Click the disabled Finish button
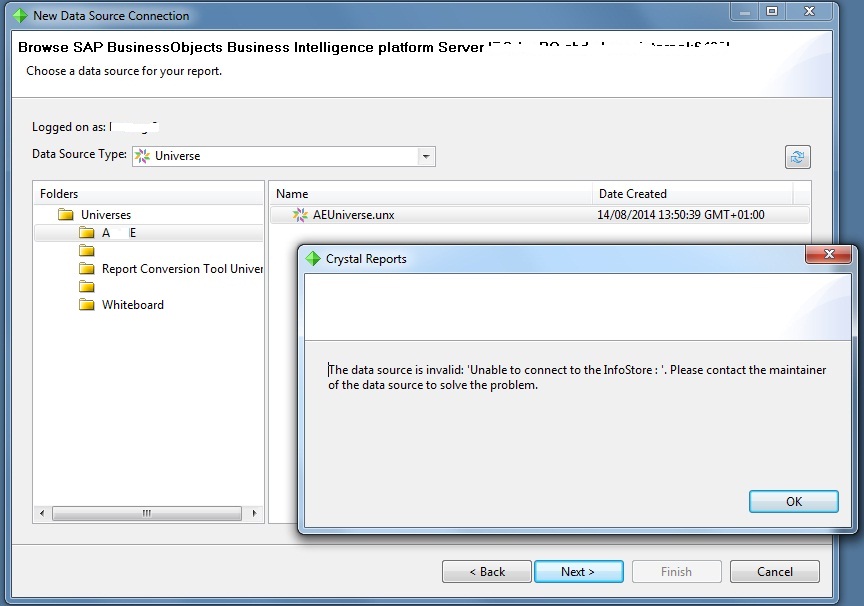This screenshot has width=864, height=606. [677, 571]
